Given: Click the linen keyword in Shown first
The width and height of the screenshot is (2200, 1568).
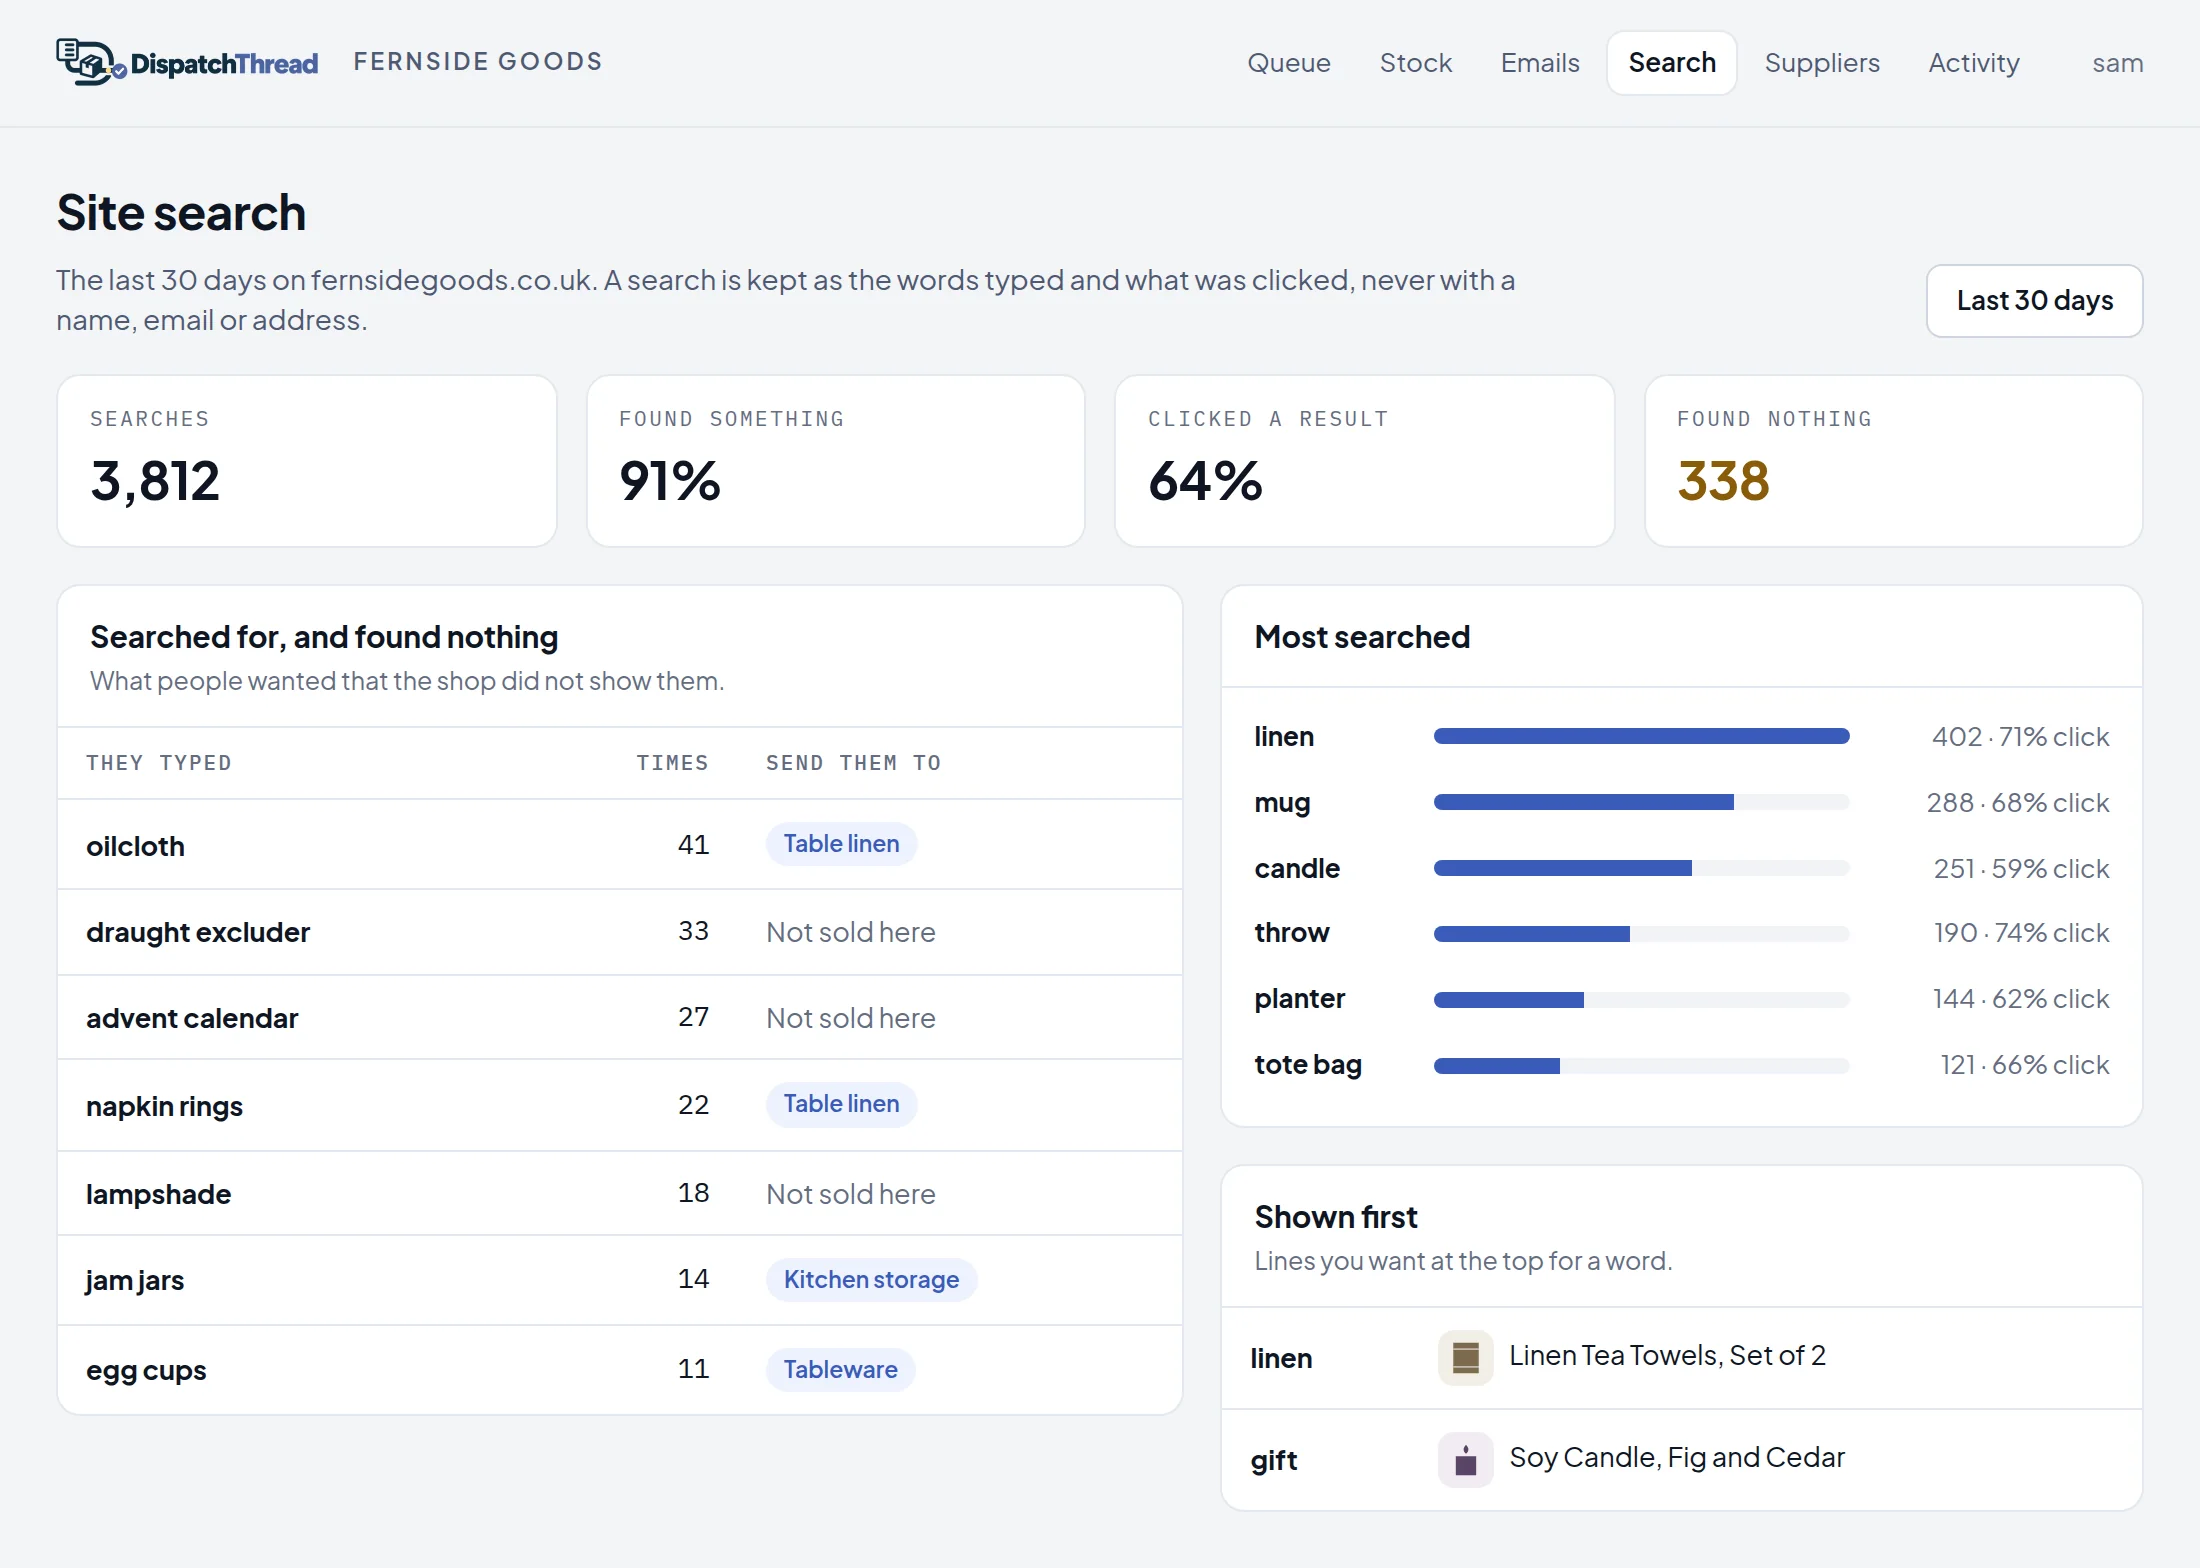Looking at the screenshot, I should [1281, 1358].
